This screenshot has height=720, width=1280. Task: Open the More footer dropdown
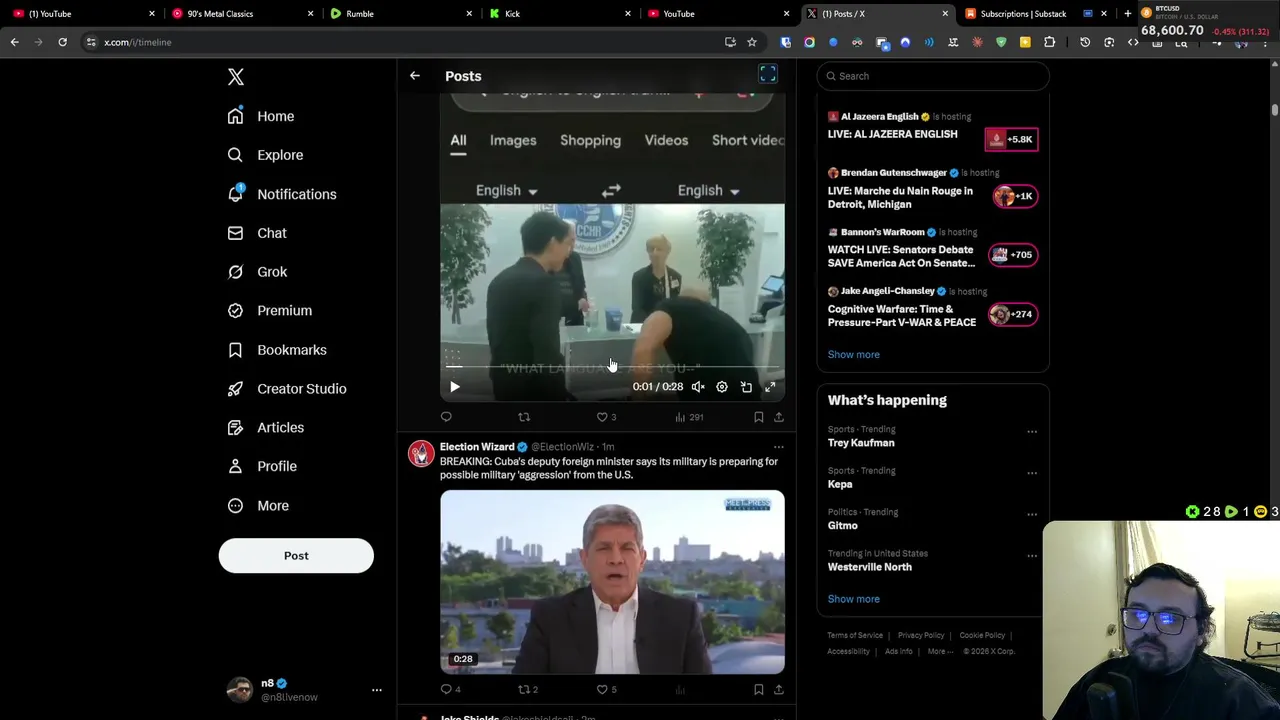pyautogui.click(x=940, y=651)
